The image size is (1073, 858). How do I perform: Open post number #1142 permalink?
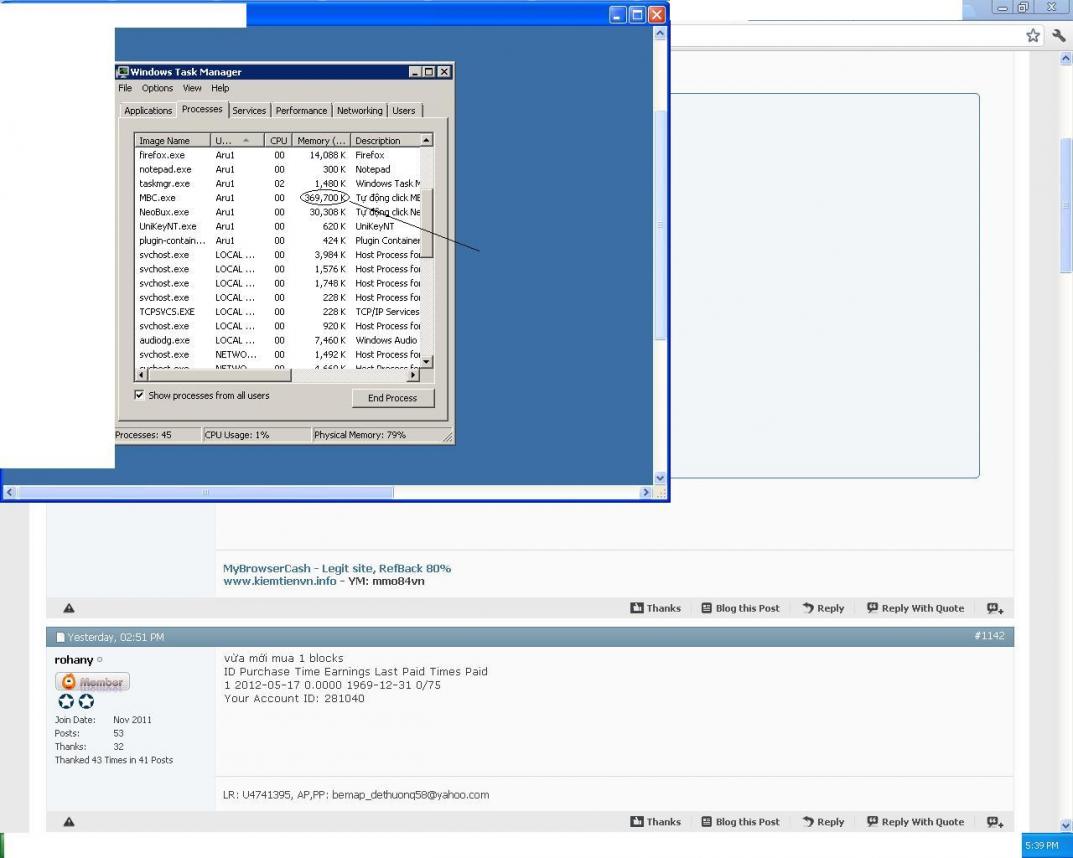(990, 636)
